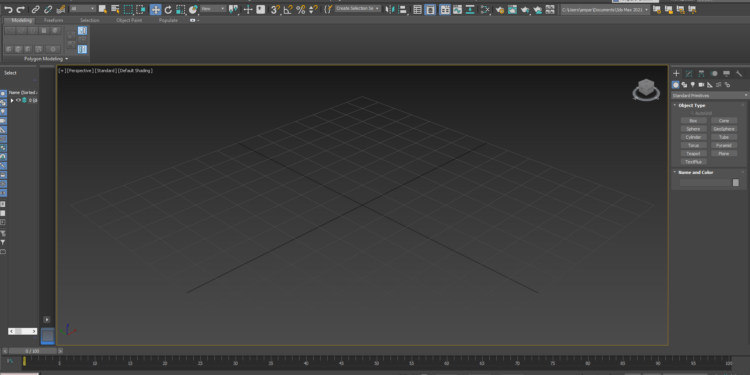Activate the Select Object tool
750x375 pixels.
point(102,9)
